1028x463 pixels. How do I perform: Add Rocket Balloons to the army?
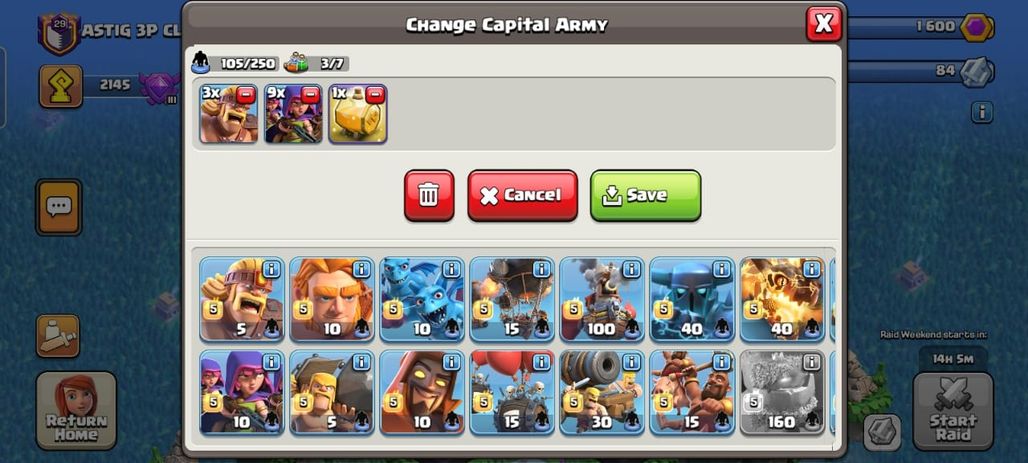512,299
